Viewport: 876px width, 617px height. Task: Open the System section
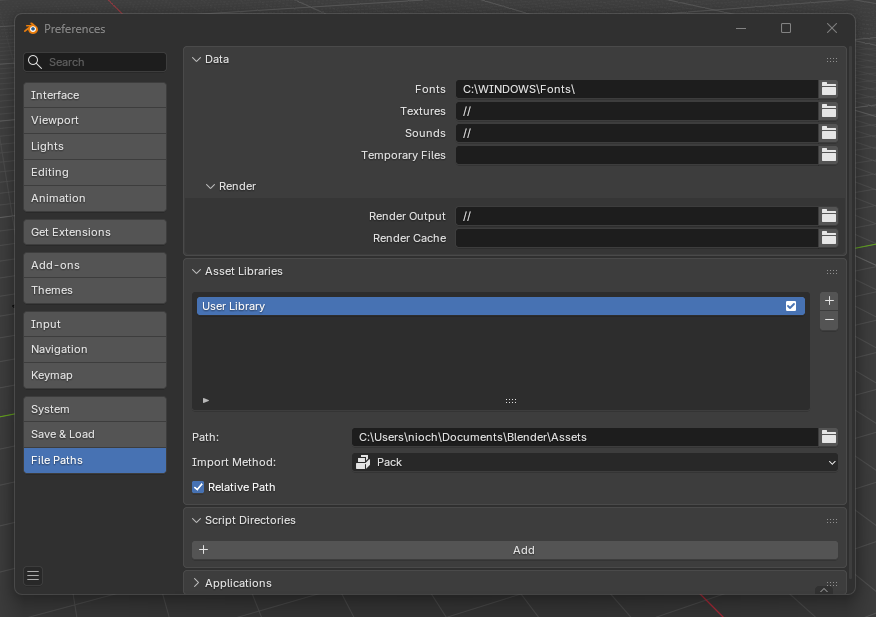pos(95,409)
